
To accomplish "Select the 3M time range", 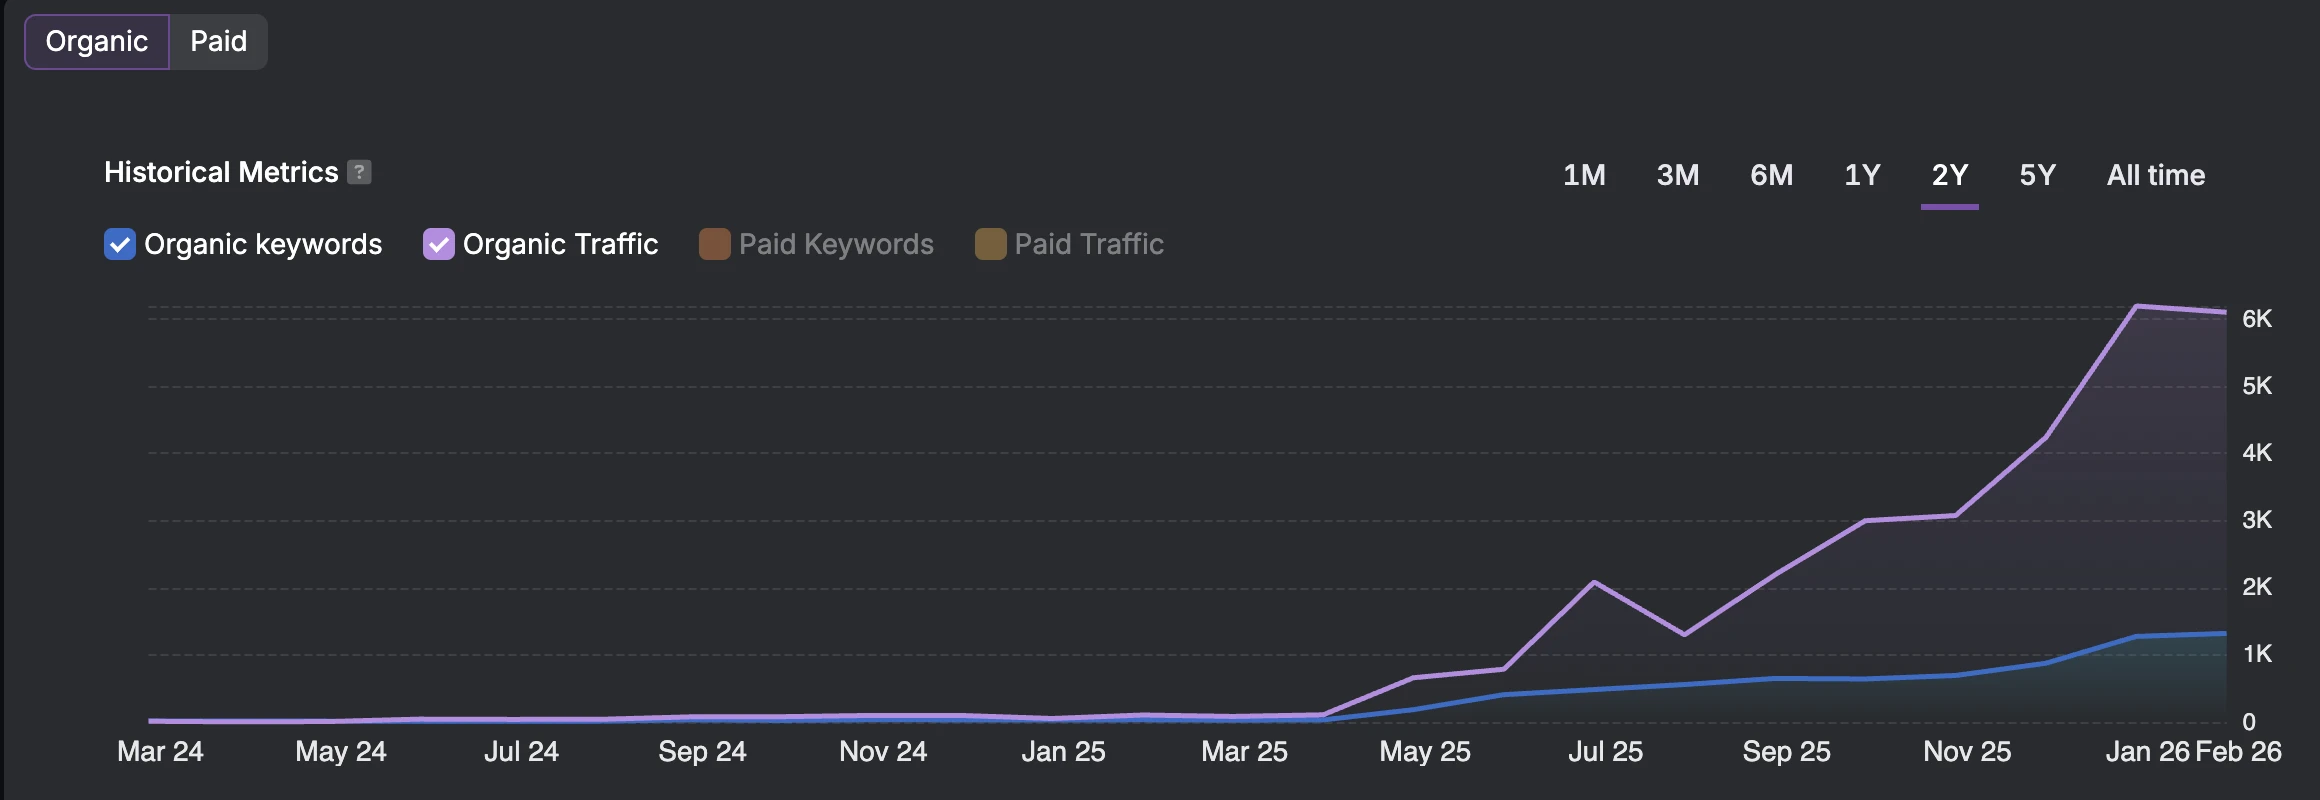I will (1677, 175).
